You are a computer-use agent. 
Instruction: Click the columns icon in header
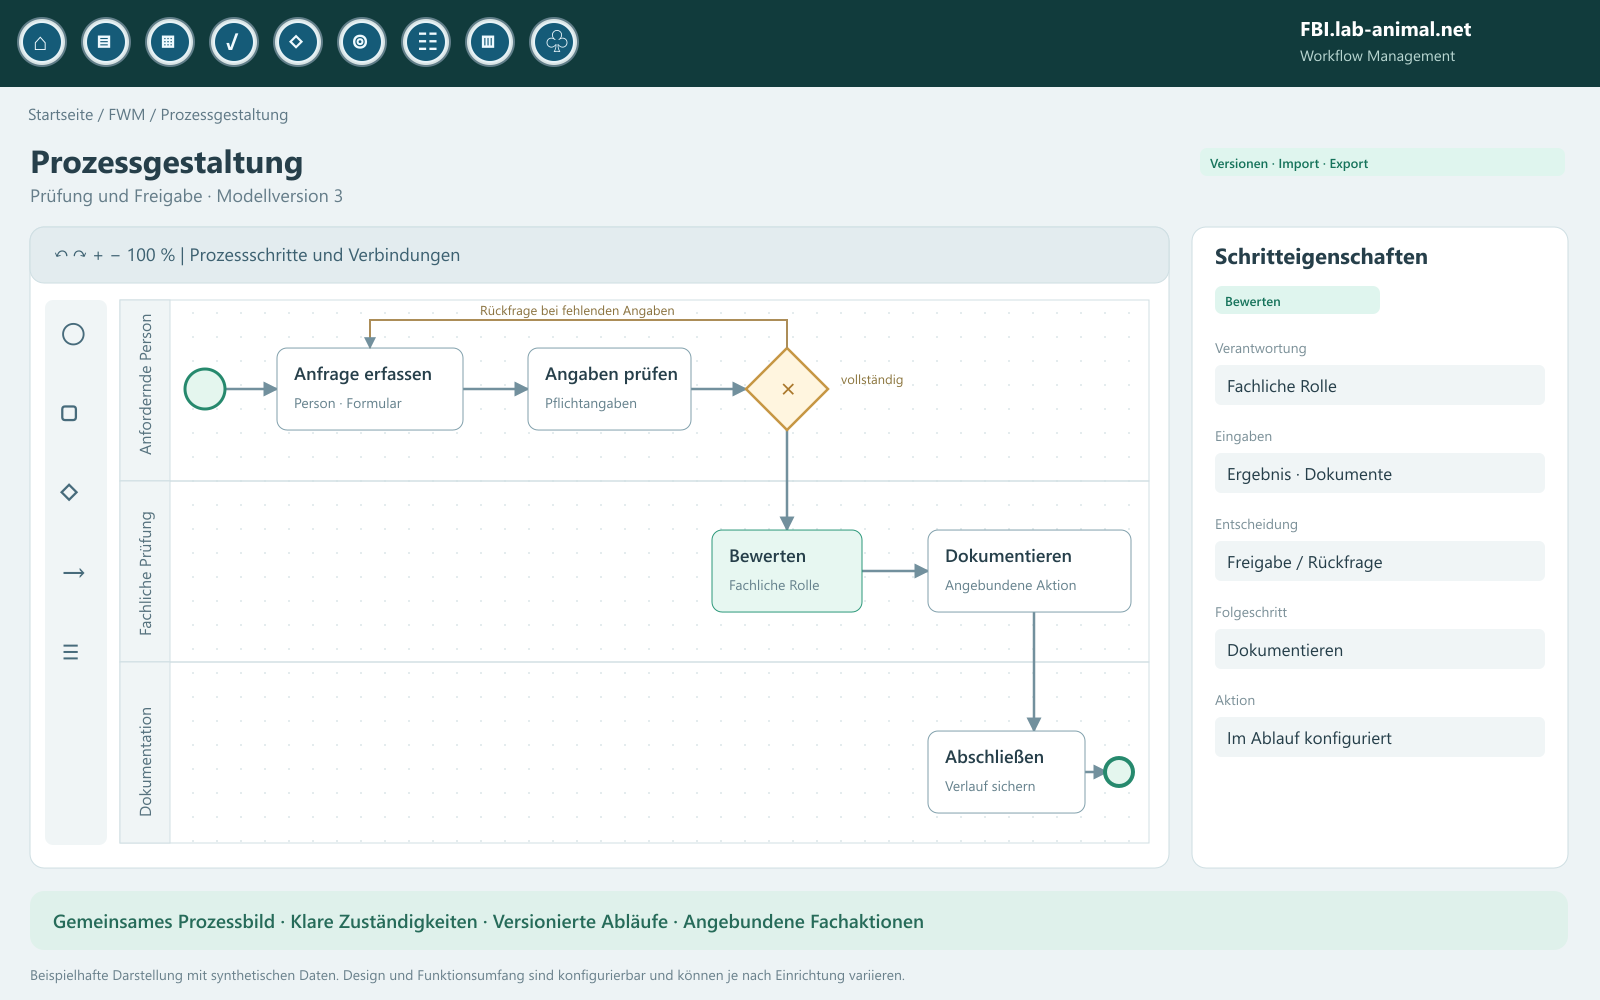(x=490, y=42)
